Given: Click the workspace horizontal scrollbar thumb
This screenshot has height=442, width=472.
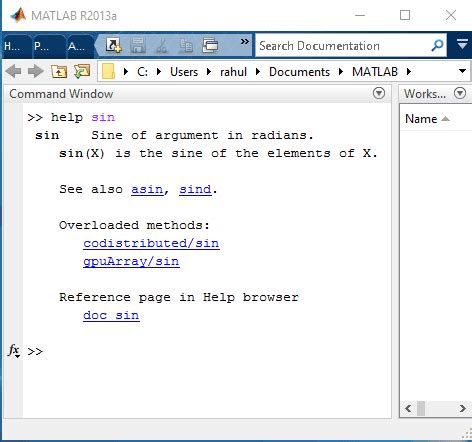Looking at the screenshot, I should (421, 408).
